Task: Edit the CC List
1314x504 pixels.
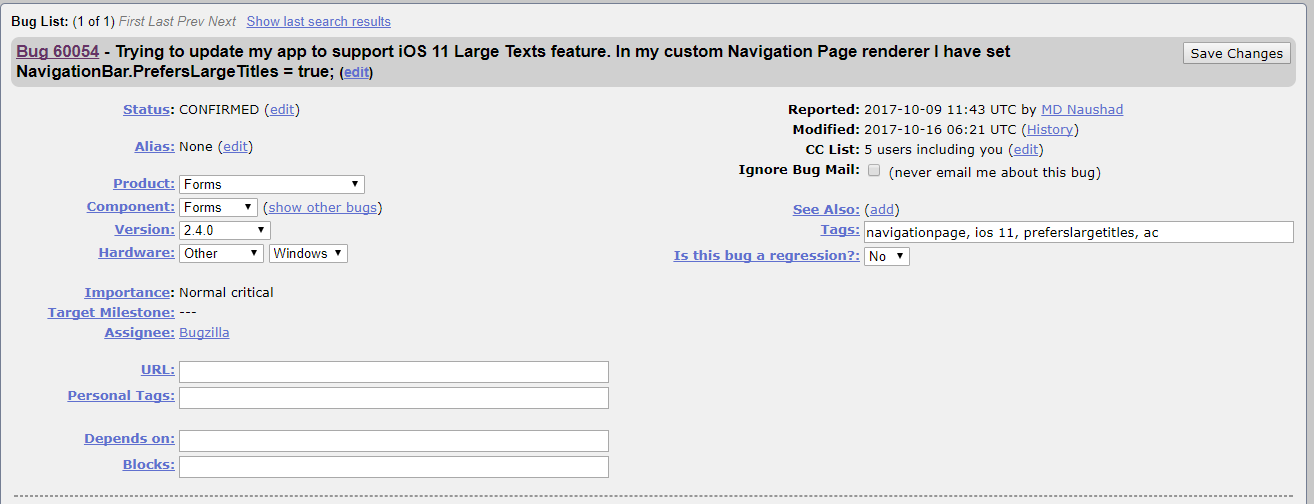Action: (1025, 149)
